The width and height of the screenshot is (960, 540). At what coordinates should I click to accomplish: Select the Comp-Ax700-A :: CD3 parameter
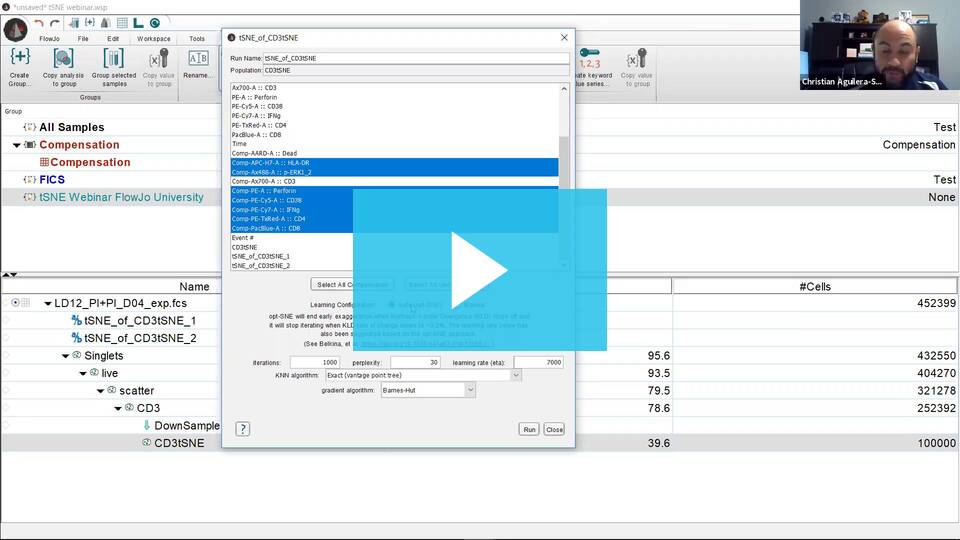[394, 181]
